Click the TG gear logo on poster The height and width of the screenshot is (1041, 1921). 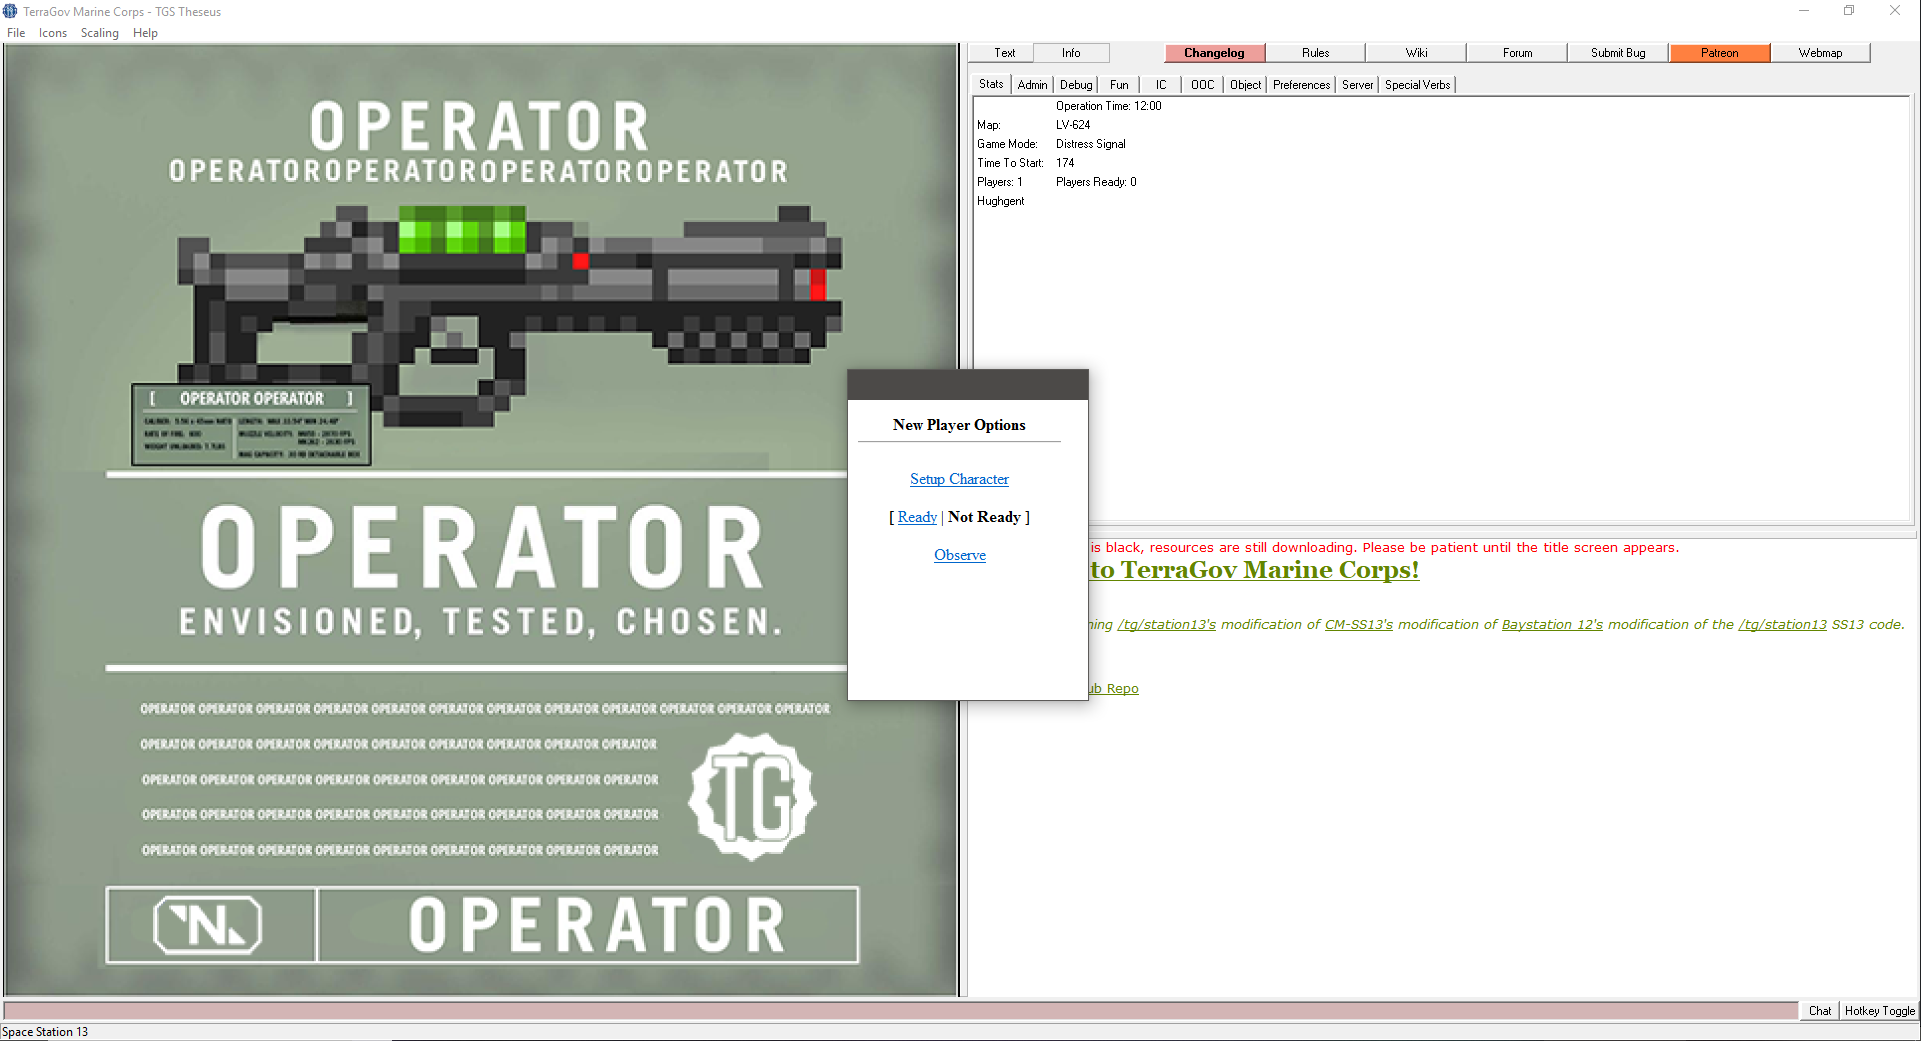pyautogui.click(x=752, y=797)
